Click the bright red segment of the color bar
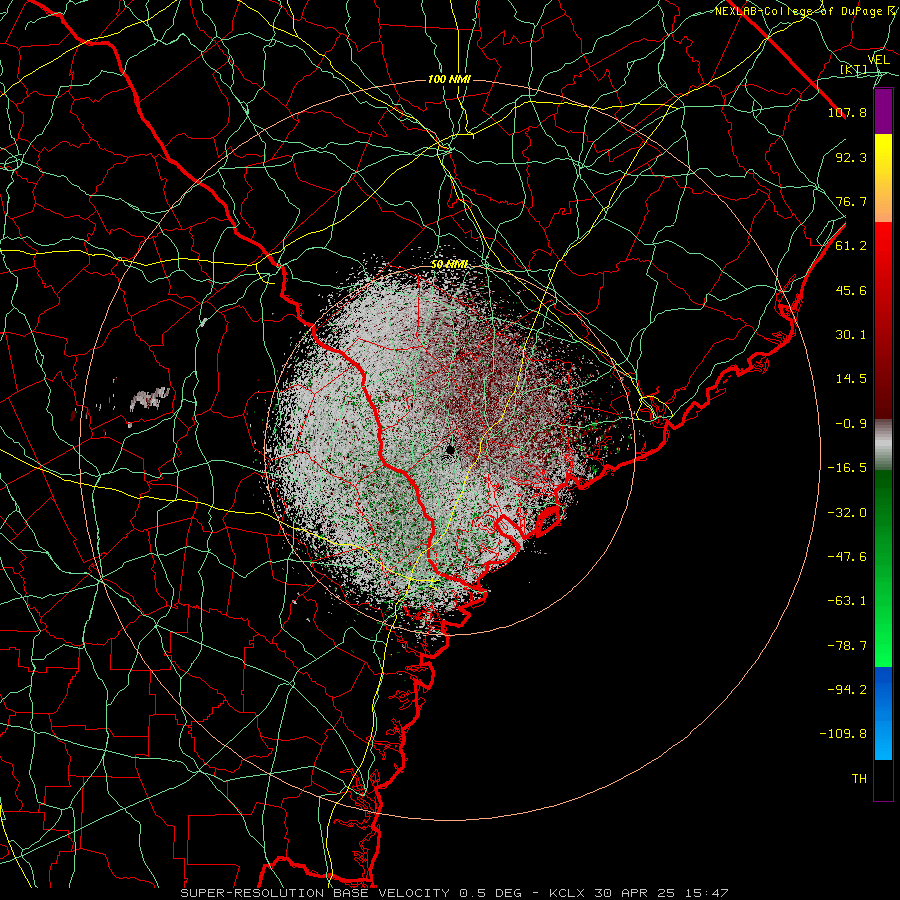 click(x=883, y=253)
